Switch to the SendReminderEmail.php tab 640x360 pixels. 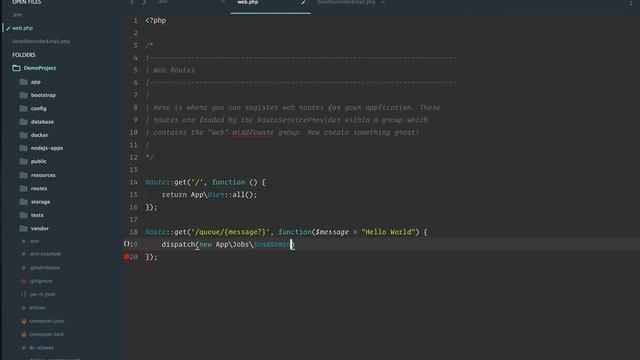[346, 2]
